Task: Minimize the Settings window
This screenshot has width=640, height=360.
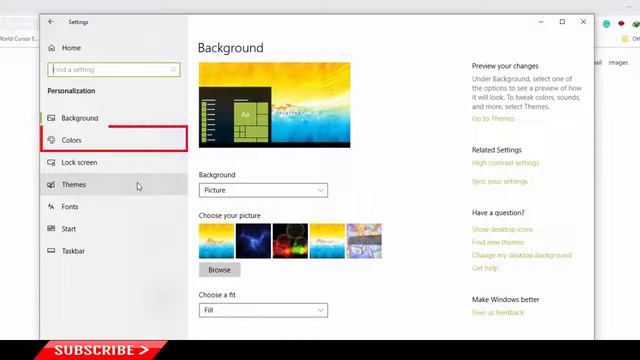Action: (541, 22)
